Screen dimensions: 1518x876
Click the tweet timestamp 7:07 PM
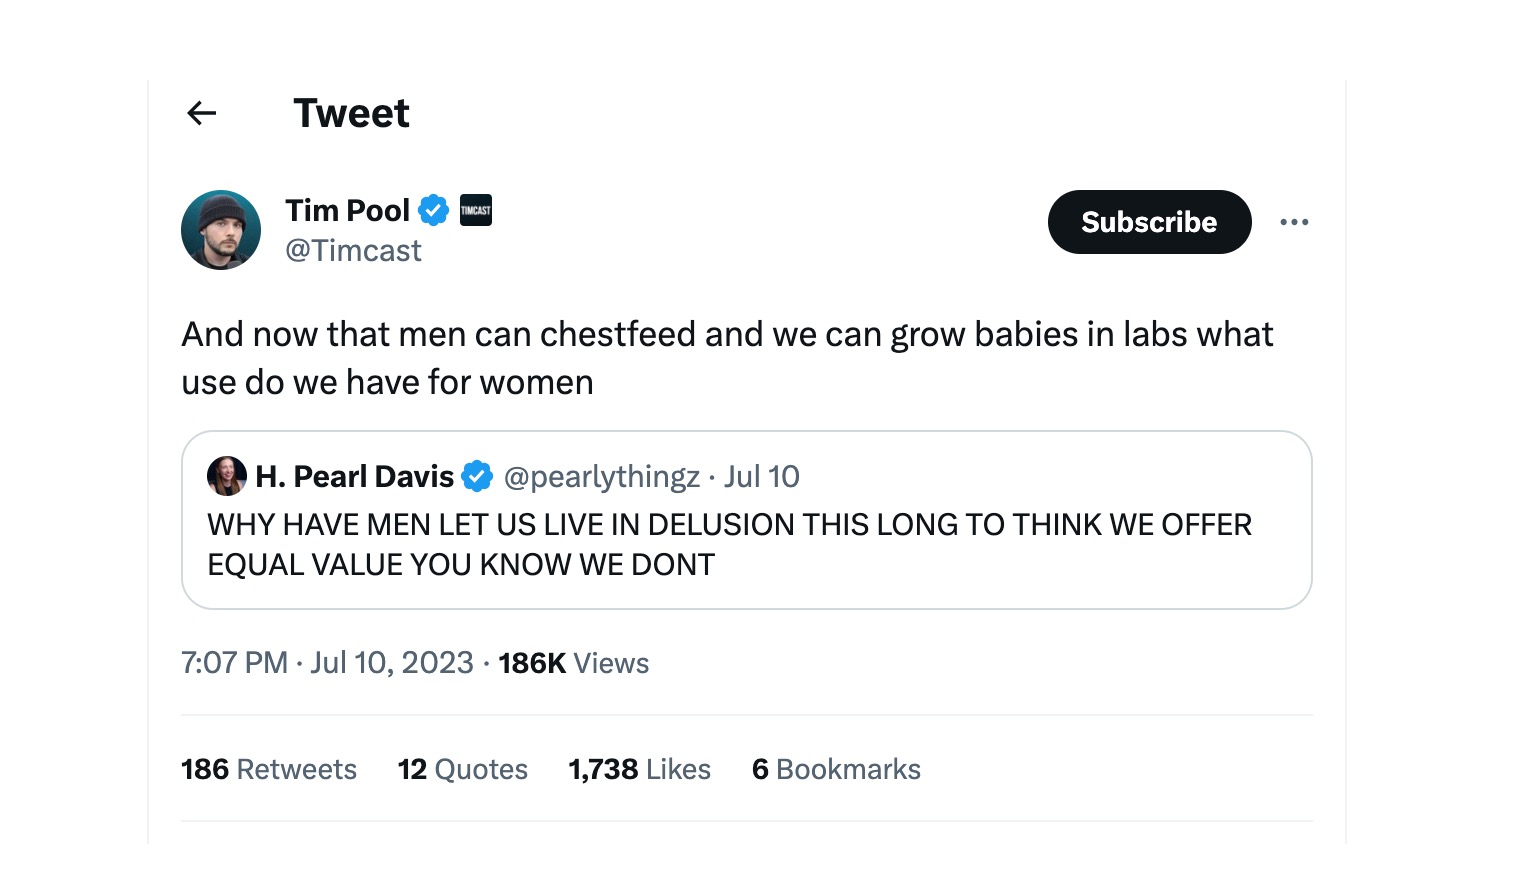point(236,662)
